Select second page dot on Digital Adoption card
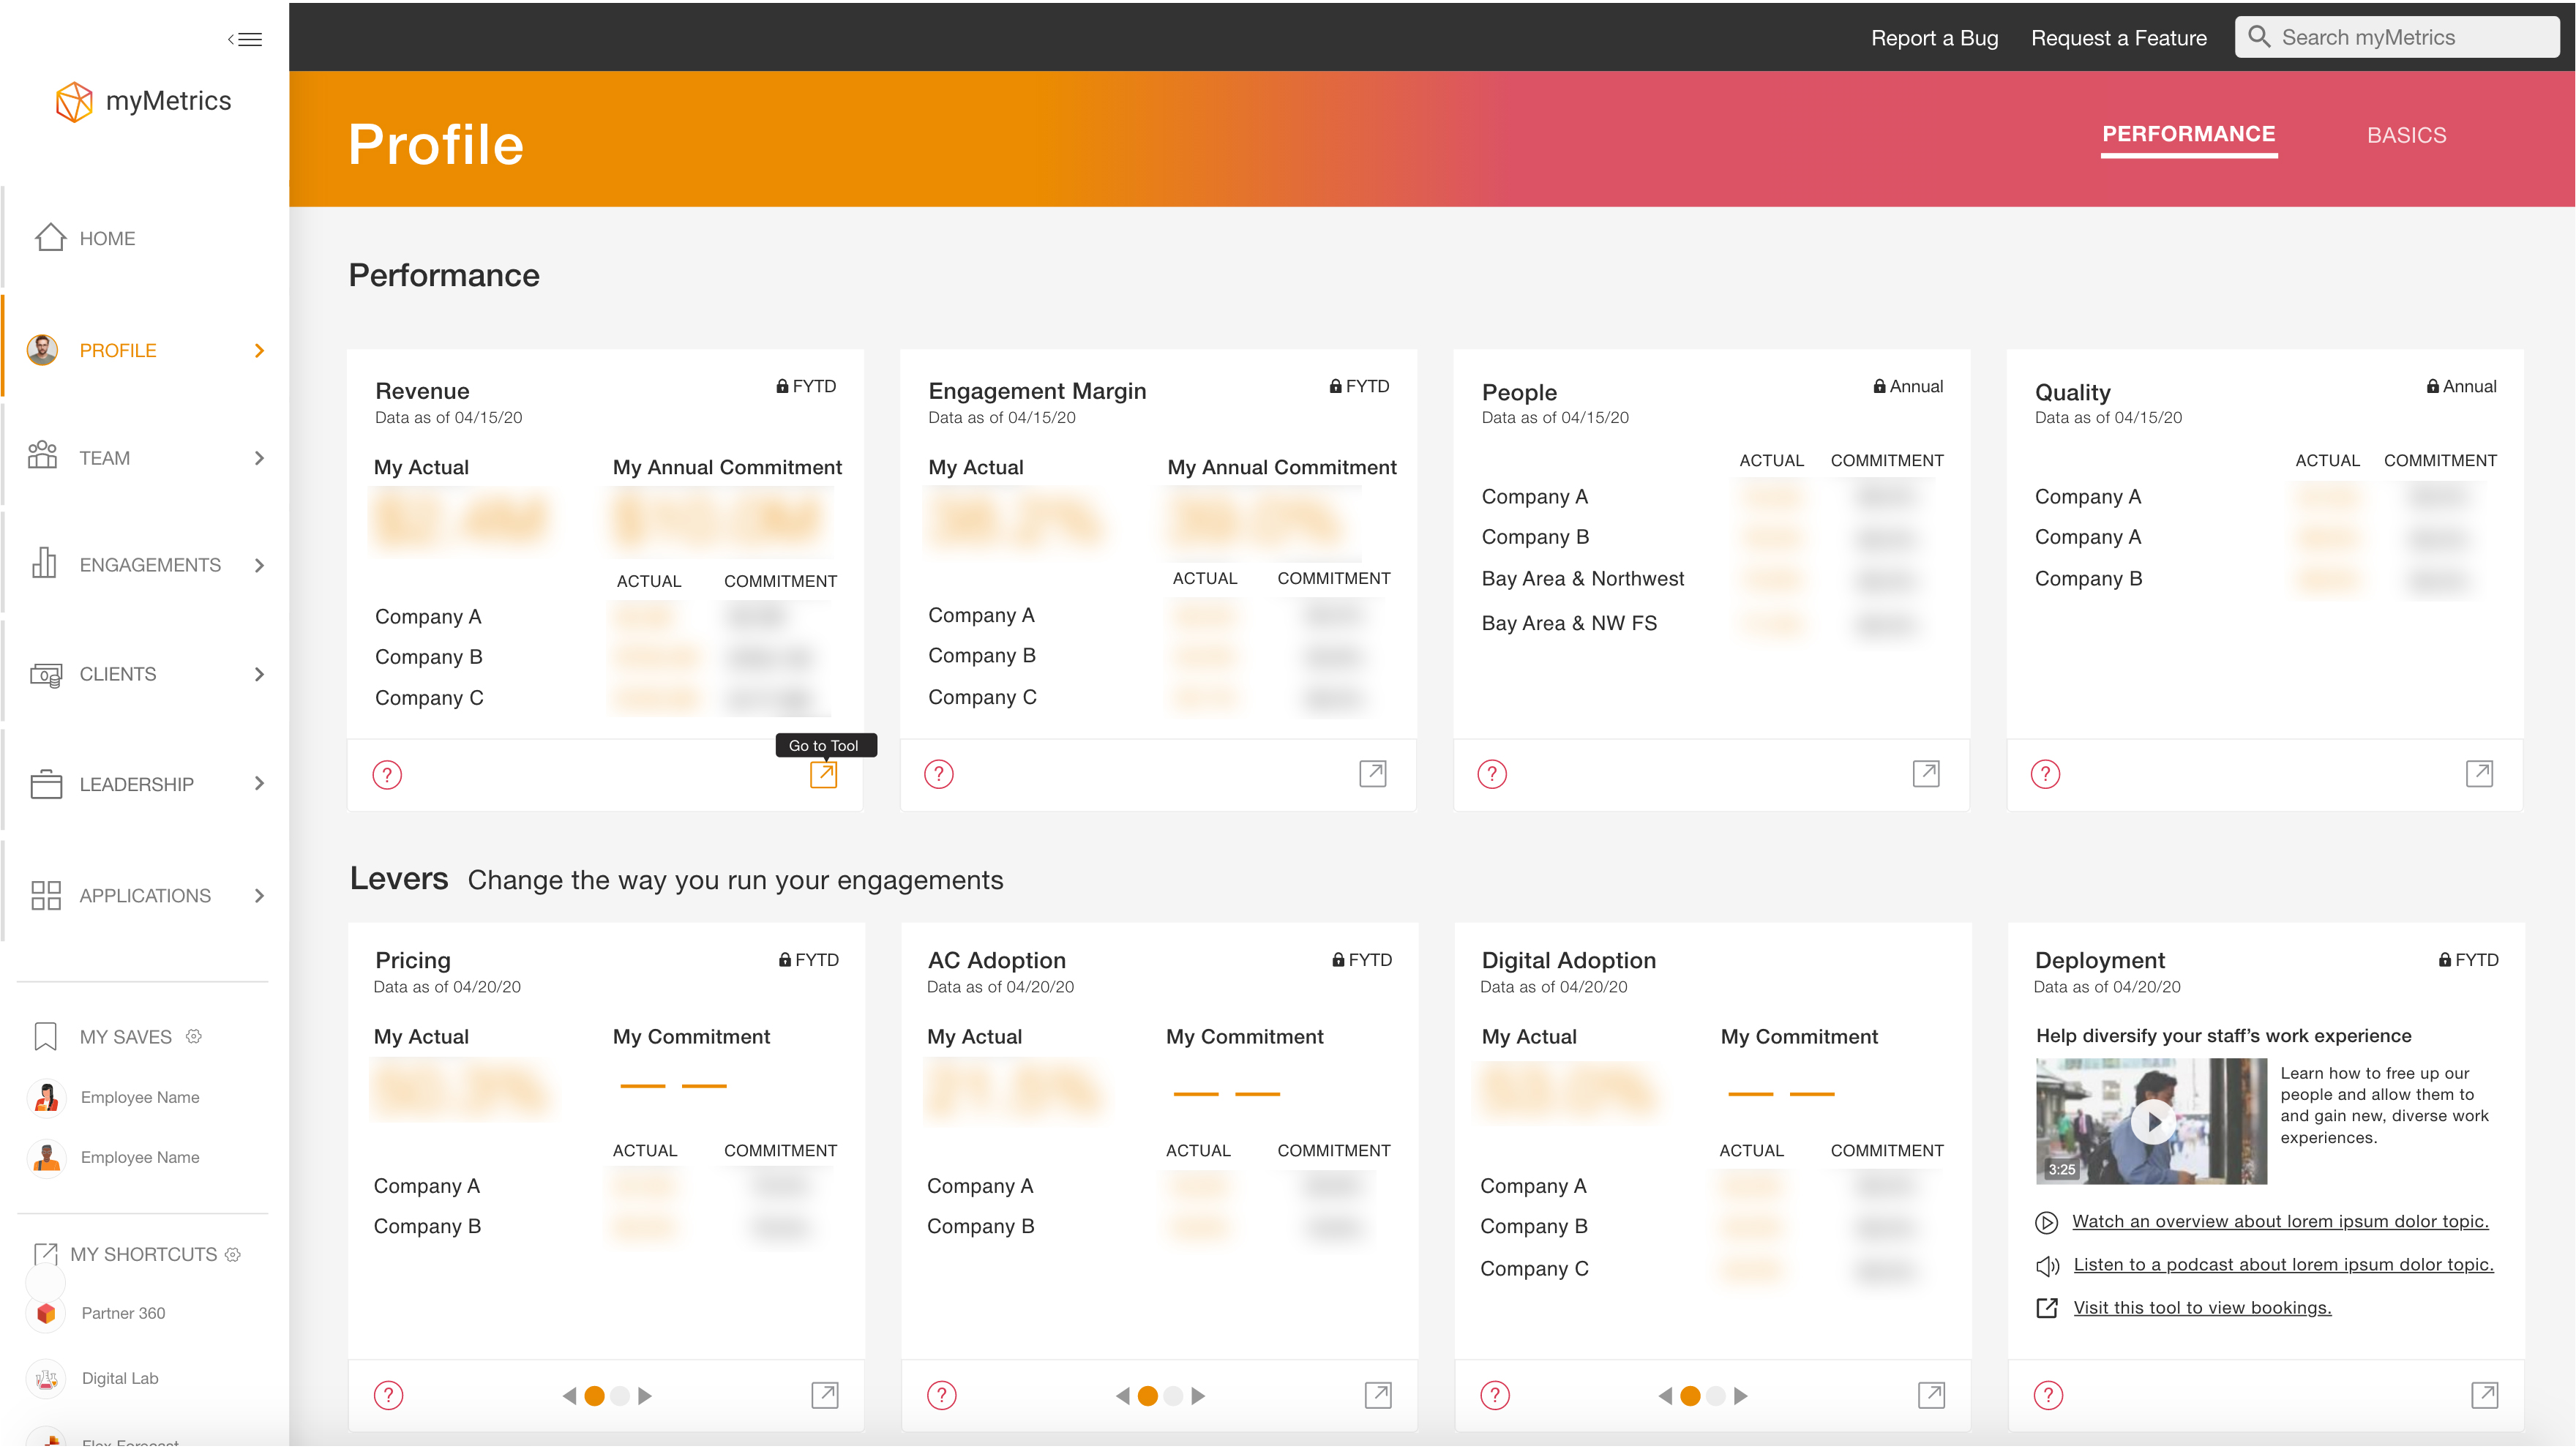Screen dimensions: 2576x1449 [1716, 1396]
